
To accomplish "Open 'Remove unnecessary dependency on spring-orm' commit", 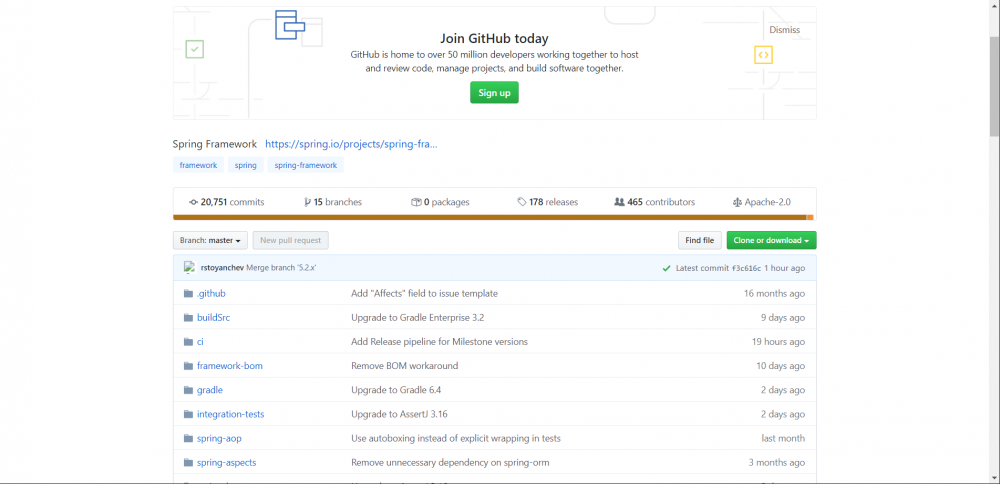I will click(450, 463).
